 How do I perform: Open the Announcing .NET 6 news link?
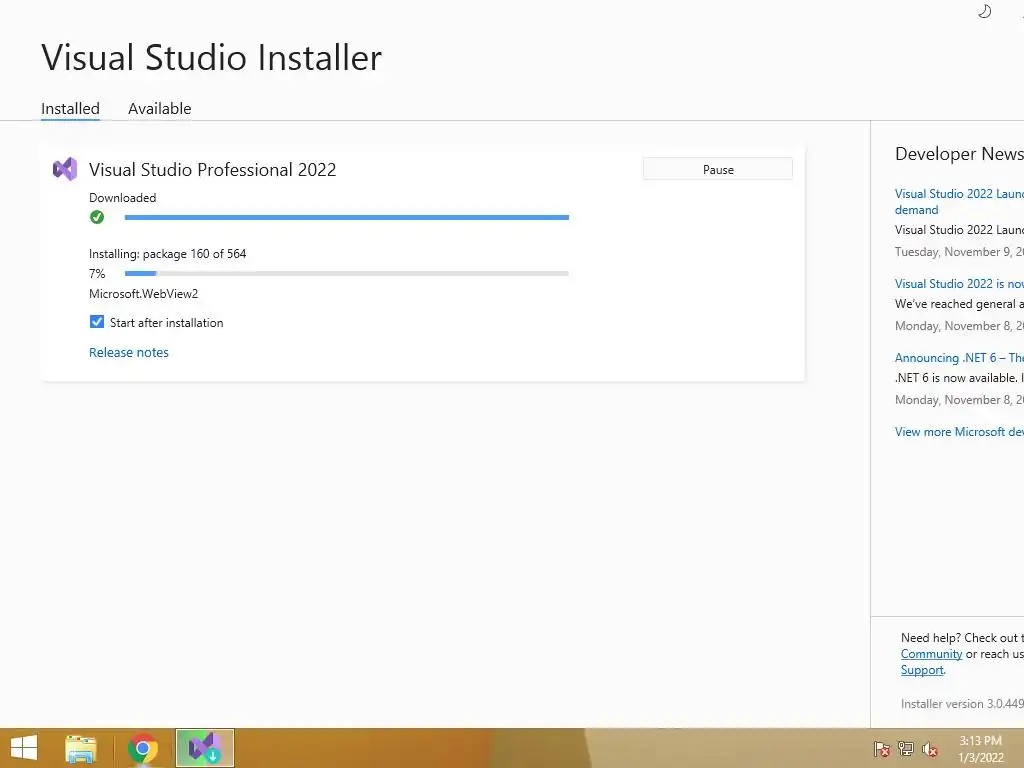click(959, 357)
